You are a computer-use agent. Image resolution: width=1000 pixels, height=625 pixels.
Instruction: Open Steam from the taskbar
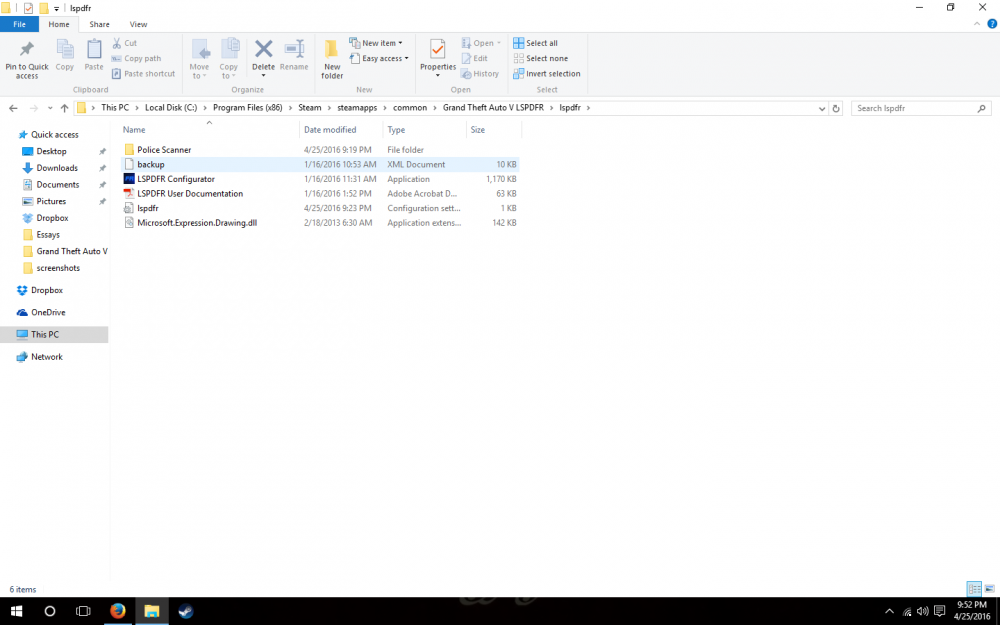click(x=186, y=611)
